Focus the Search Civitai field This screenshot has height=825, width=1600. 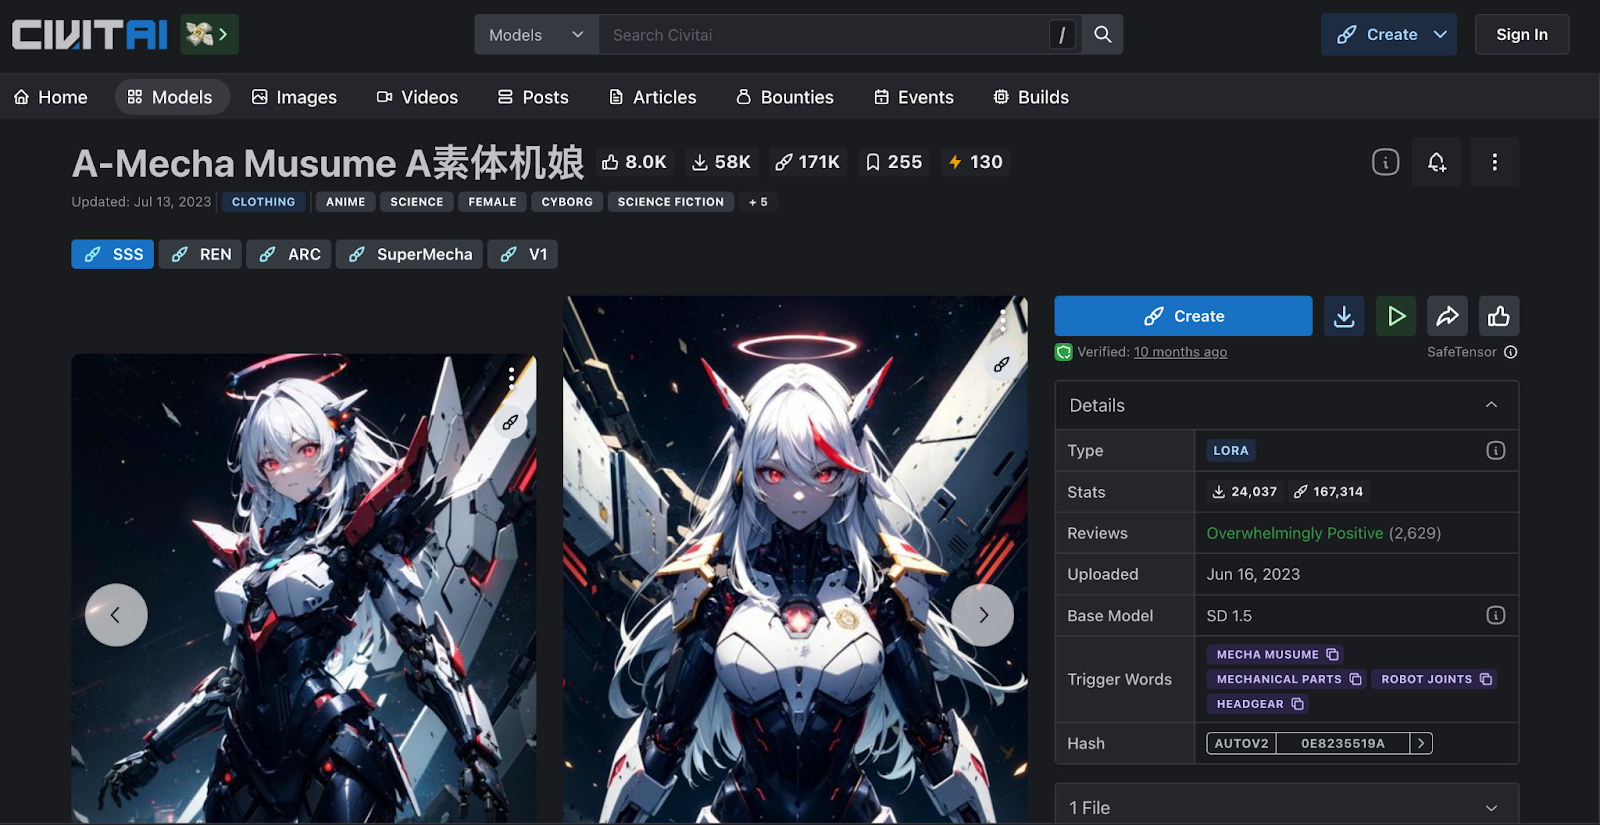click(x=825, y=35)
